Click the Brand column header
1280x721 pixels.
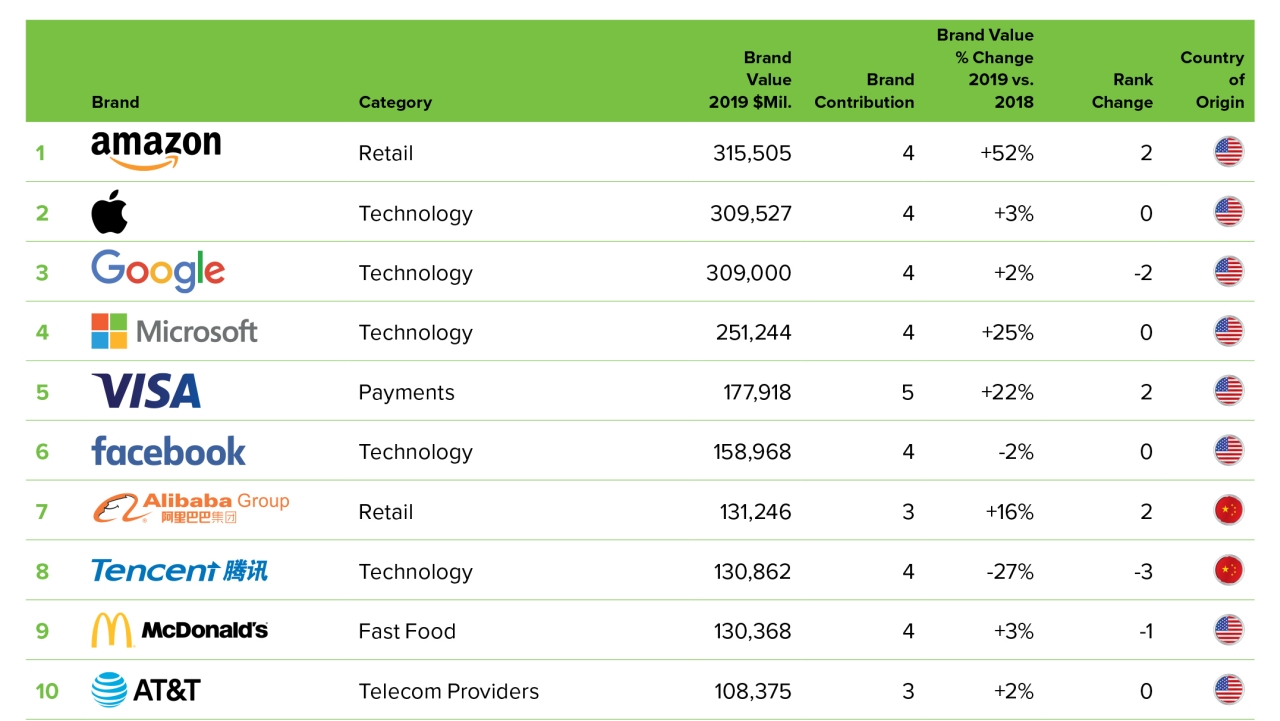pyautogui.click(x=115, y=102)
